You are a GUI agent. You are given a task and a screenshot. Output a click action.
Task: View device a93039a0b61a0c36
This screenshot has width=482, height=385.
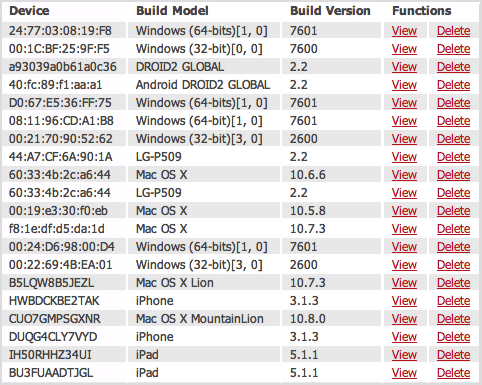click(x=404, y=67)
